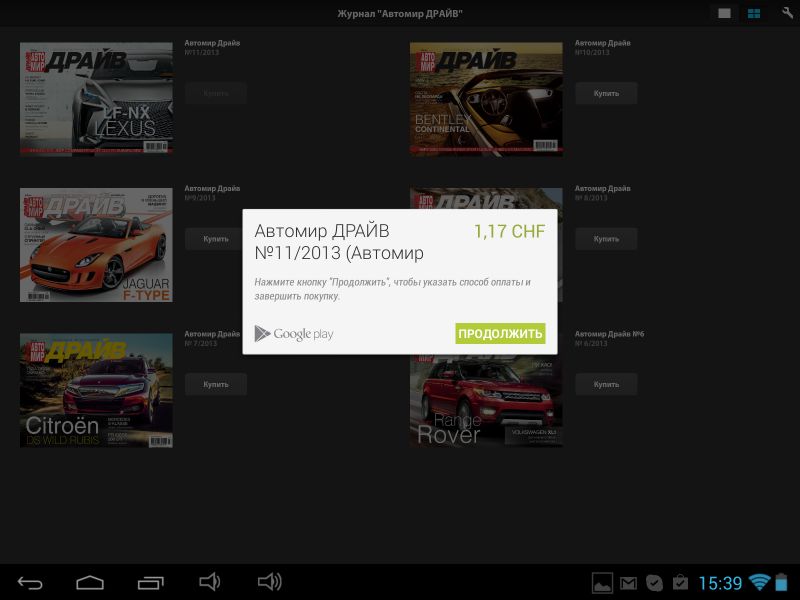Viewport: 800px width, 600px height.
Task: Buy issue №6/2013 with Купить button
Action: [x=606, y=384]
